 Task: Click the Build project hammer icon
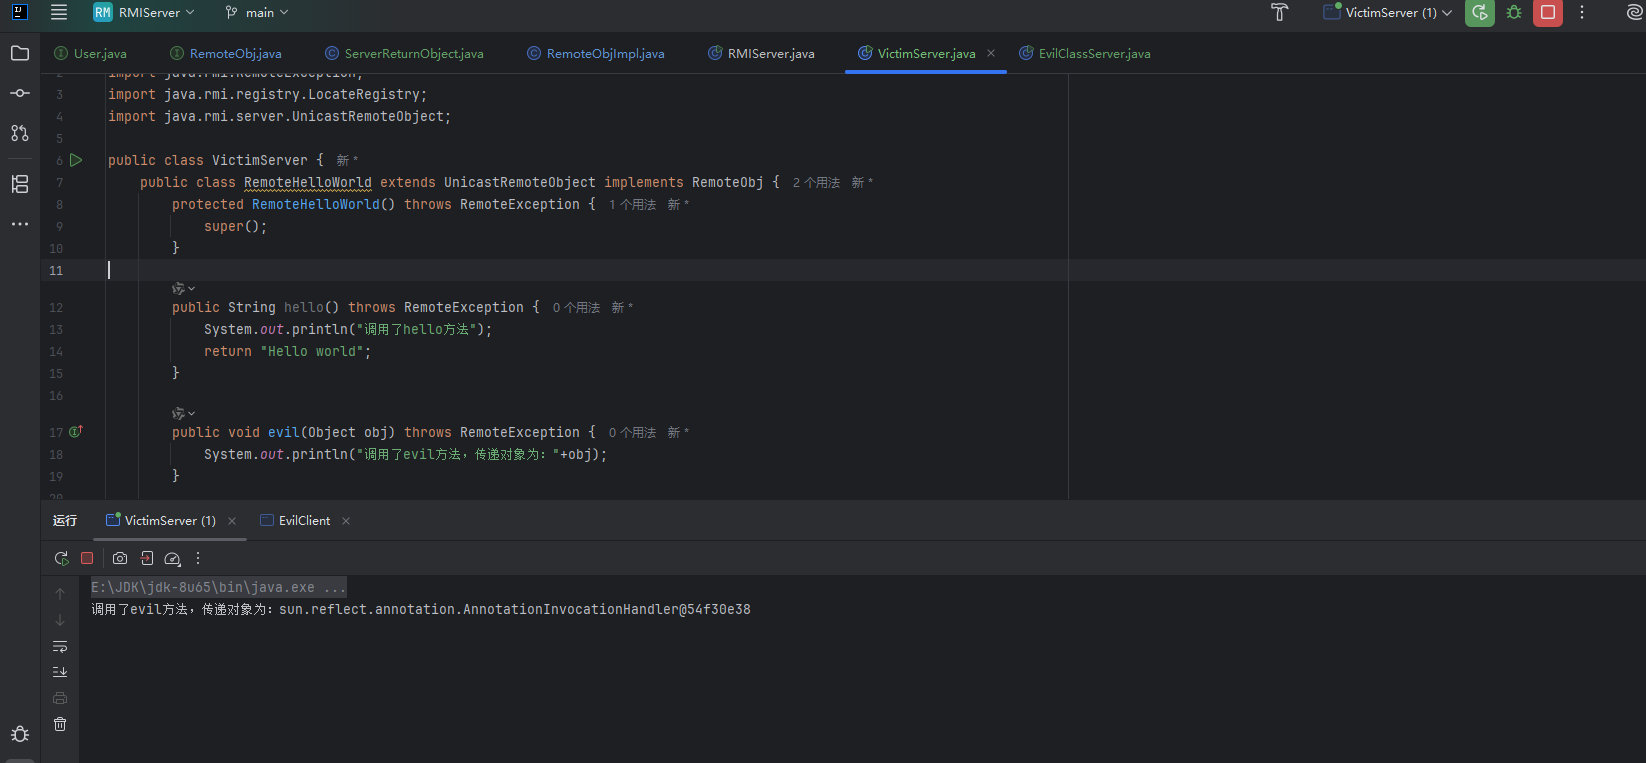click(1279, 13)
